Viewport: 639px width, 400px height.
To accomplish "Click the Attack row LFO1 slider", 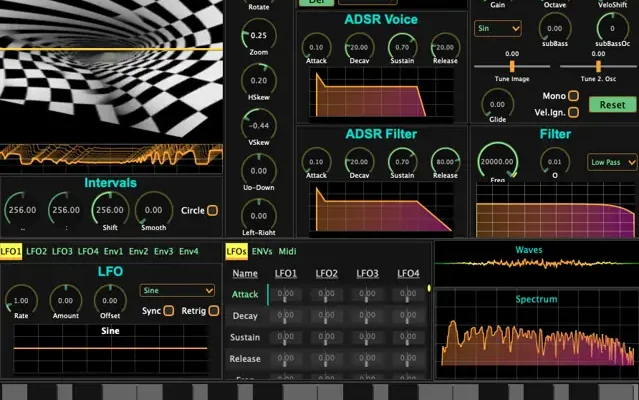I will (x=285, y=295).
